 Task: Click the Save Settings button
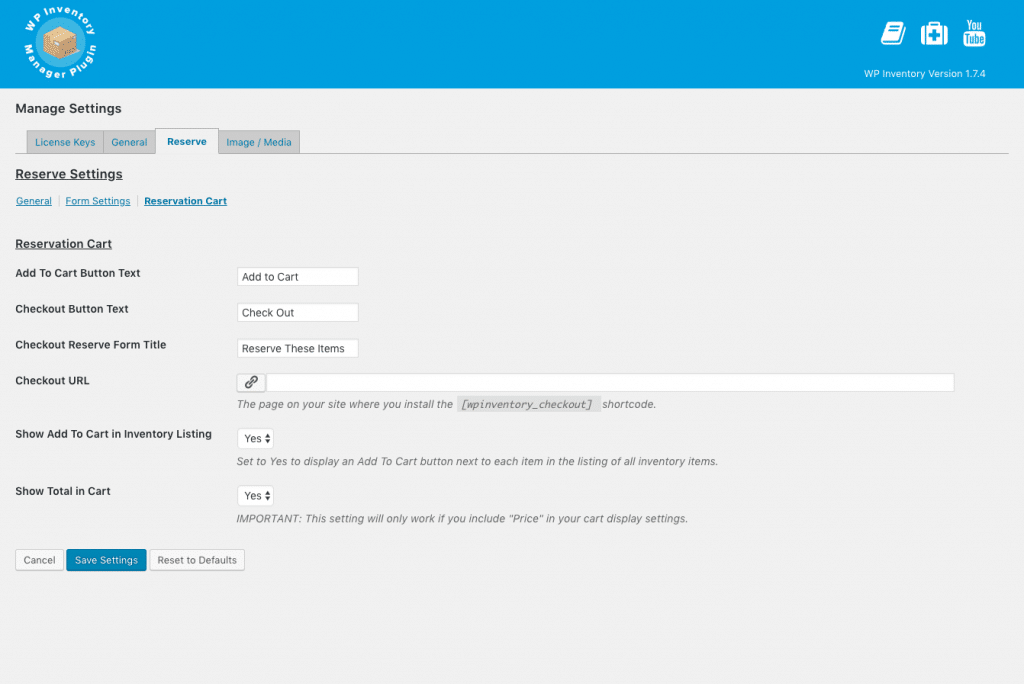(x=106, y=560)
